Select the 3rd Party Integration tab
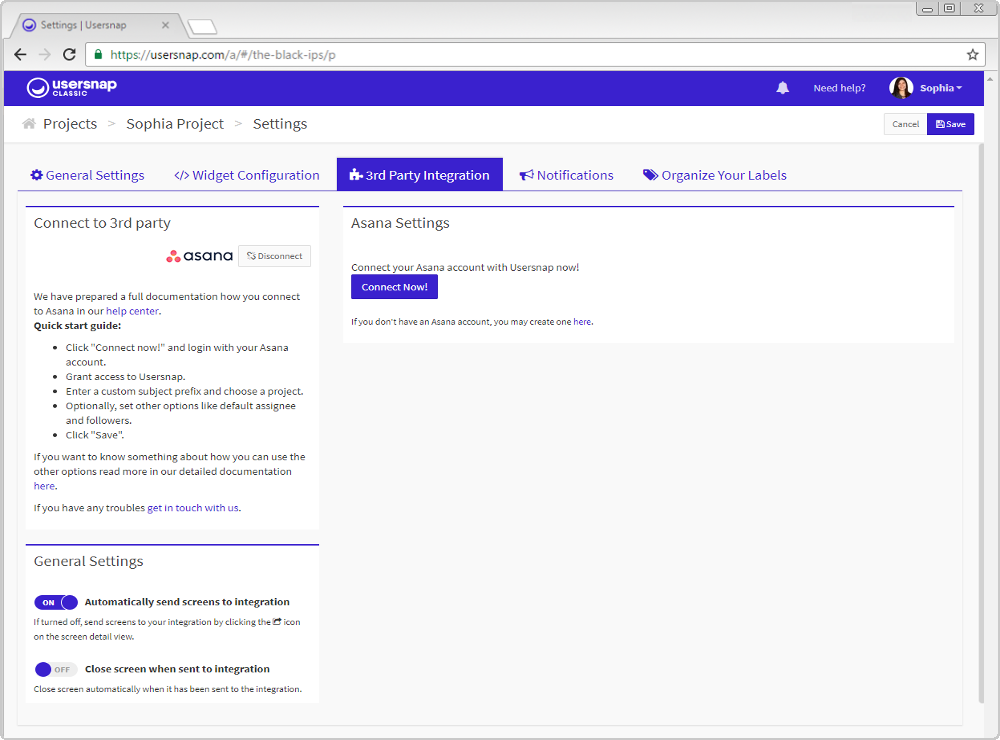The height and width of the screenshot is (740, 1000). [420, 174]
